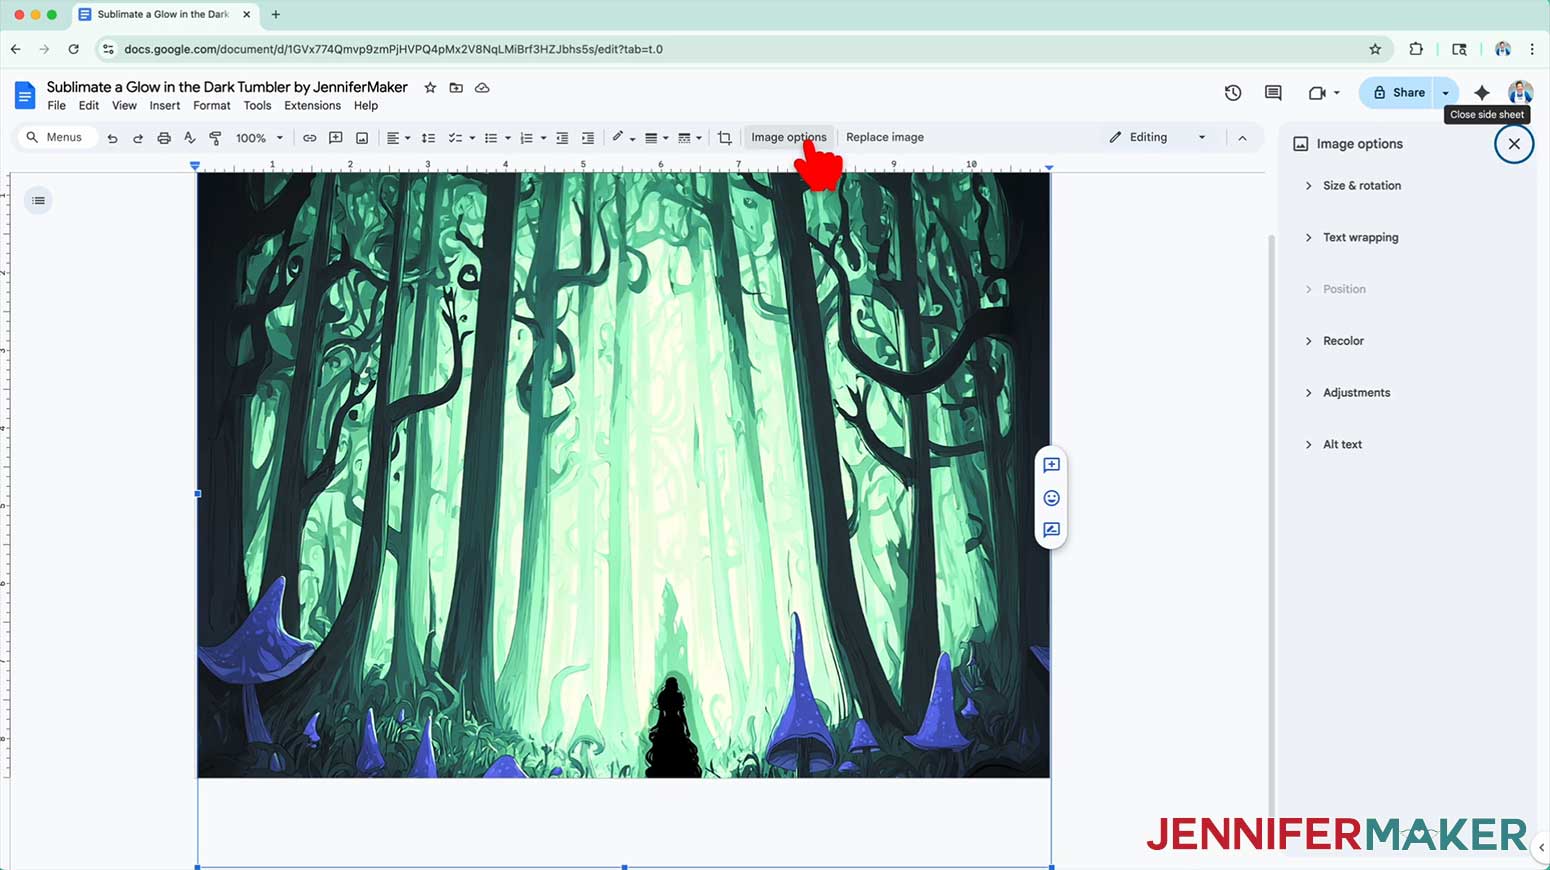
Task: Open the File menu
Action: point(57,106)
